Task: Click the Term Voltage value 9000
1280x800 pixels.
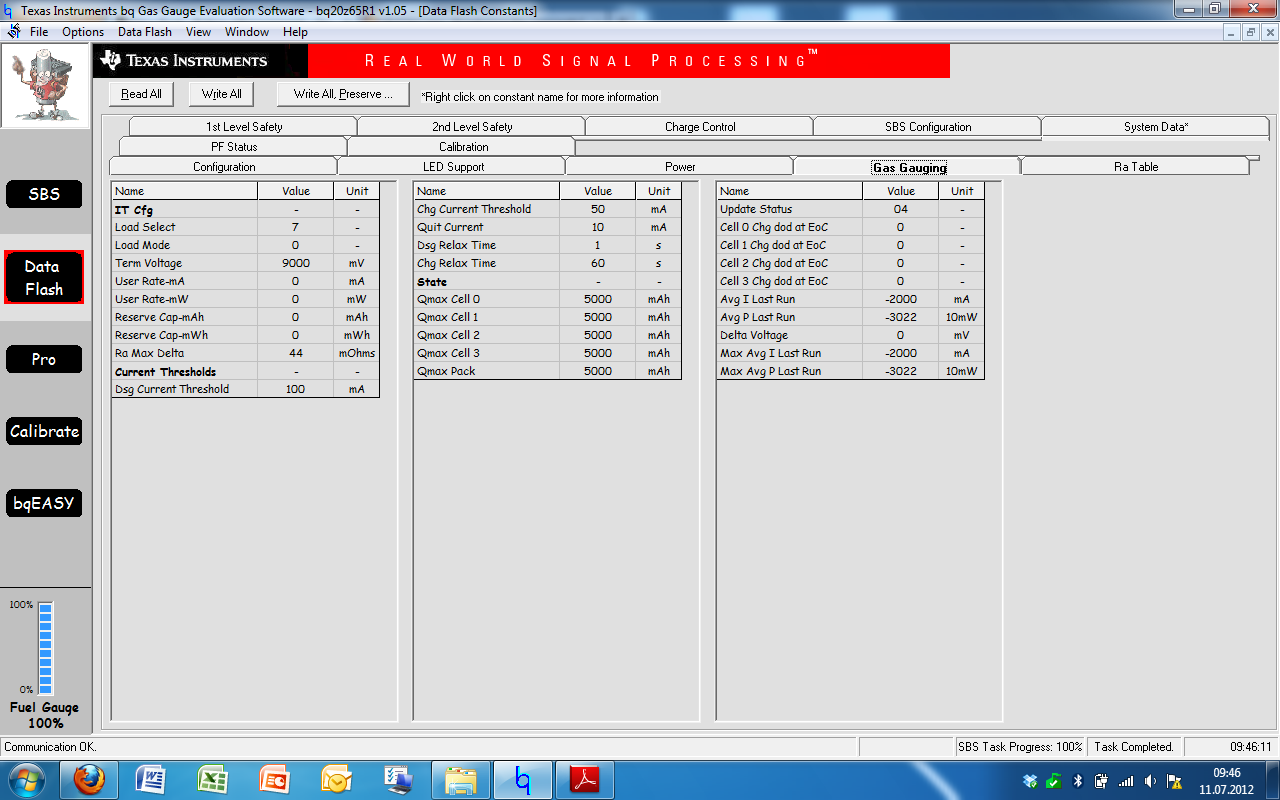Action: 296,263
